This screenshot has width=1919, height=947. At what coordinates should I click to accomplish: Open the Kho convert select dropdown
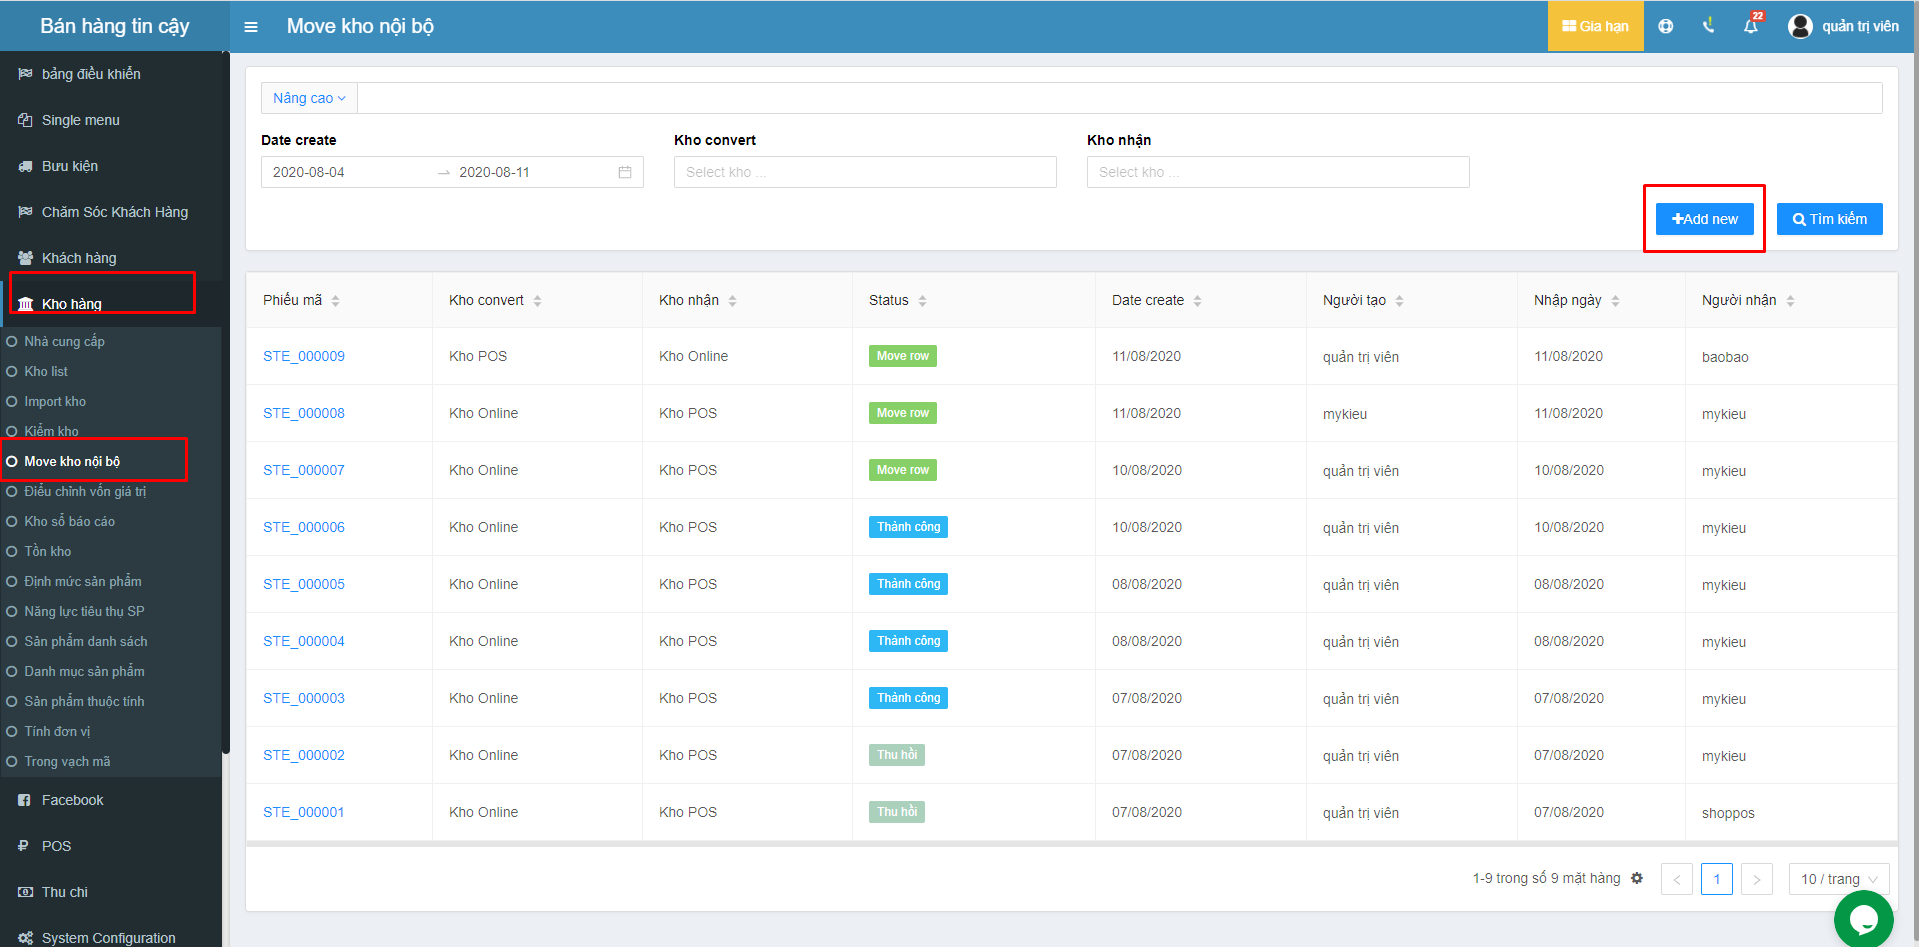pyautogui.click(x=864, y=172)
